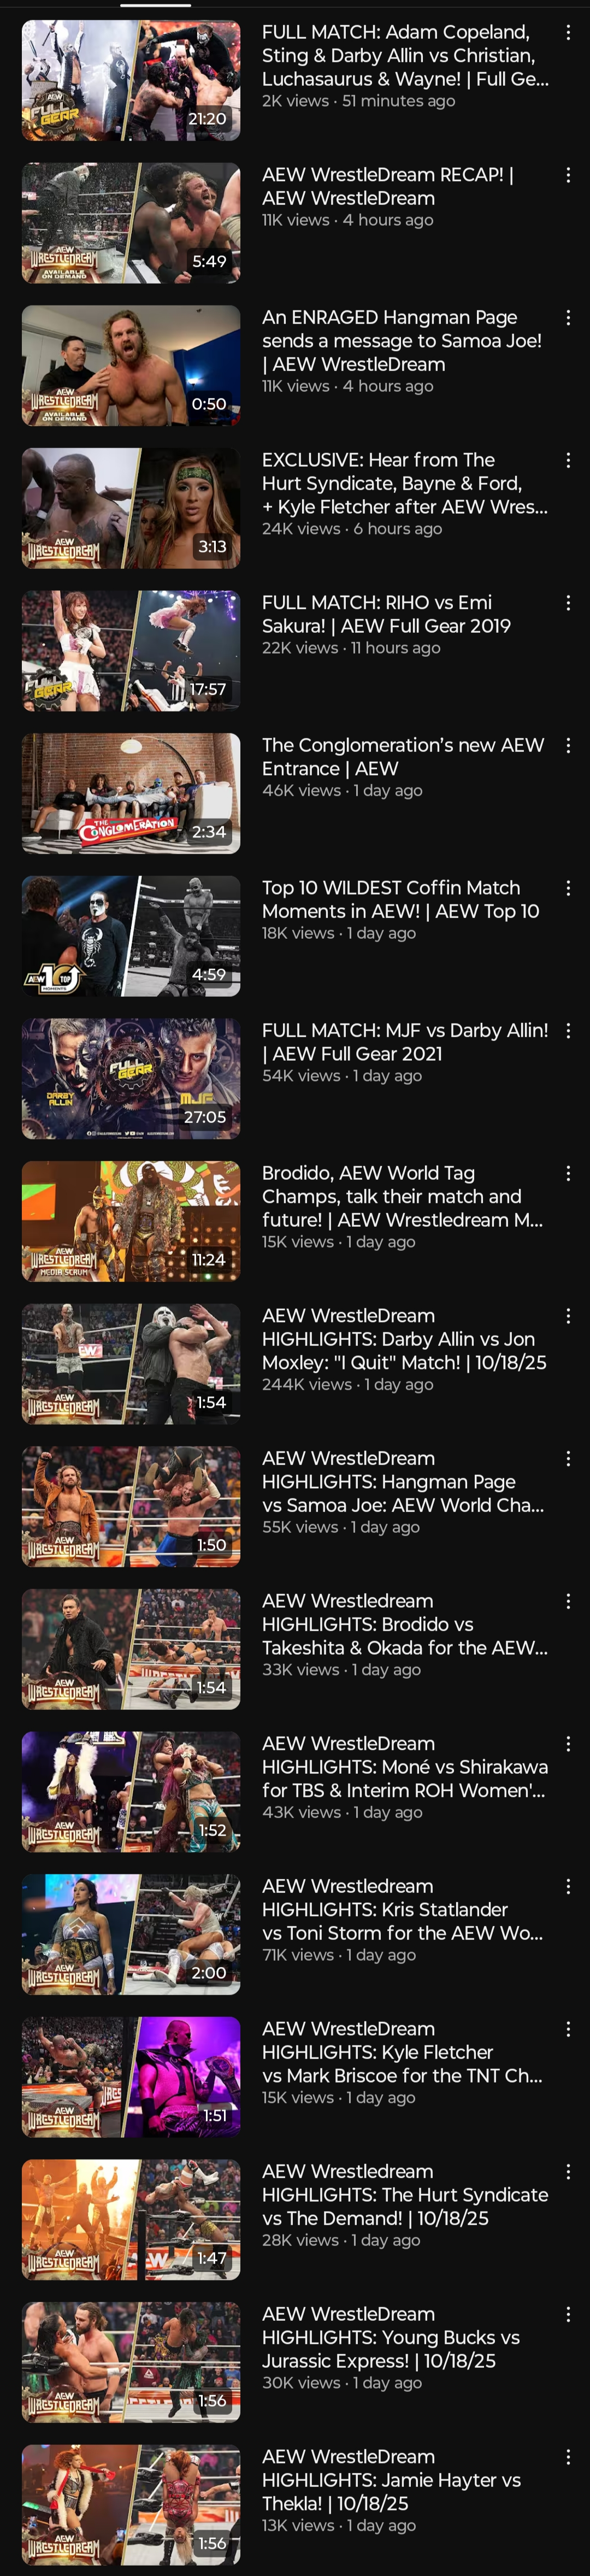This screenshot has width=590, height=2576.
Task: Open Moné vs Shirakawa highlights title
Action: click(404, 1766)
